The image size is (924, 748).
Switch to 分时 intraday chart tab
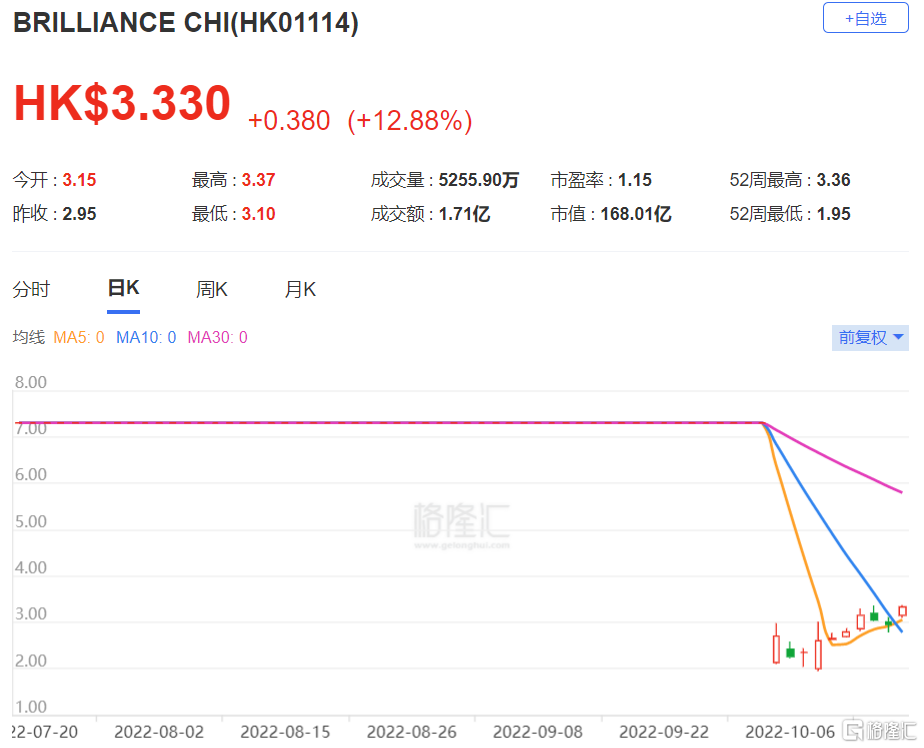point(31,289)
